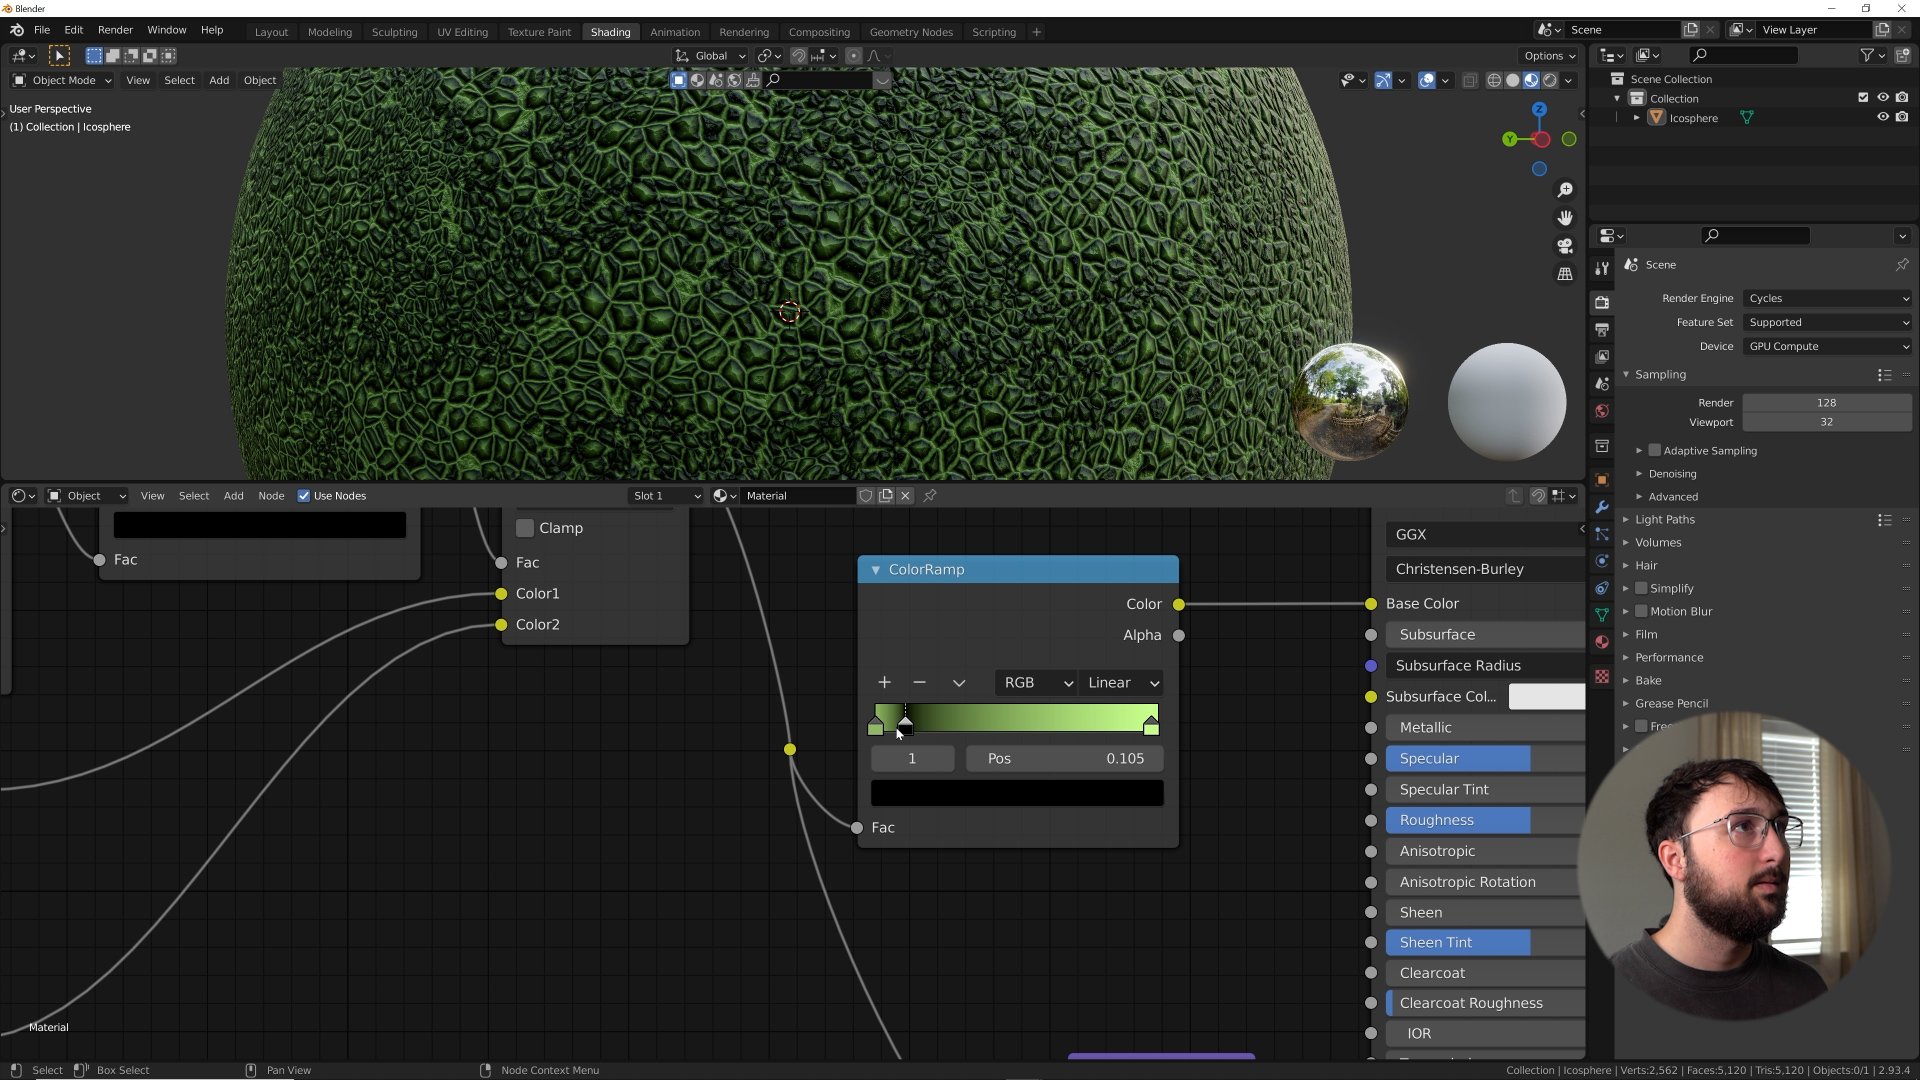Click the viewport zoom magnifier icon
The width and height of the screenshot is (1920, 1080).
[x=1565, y=190]
